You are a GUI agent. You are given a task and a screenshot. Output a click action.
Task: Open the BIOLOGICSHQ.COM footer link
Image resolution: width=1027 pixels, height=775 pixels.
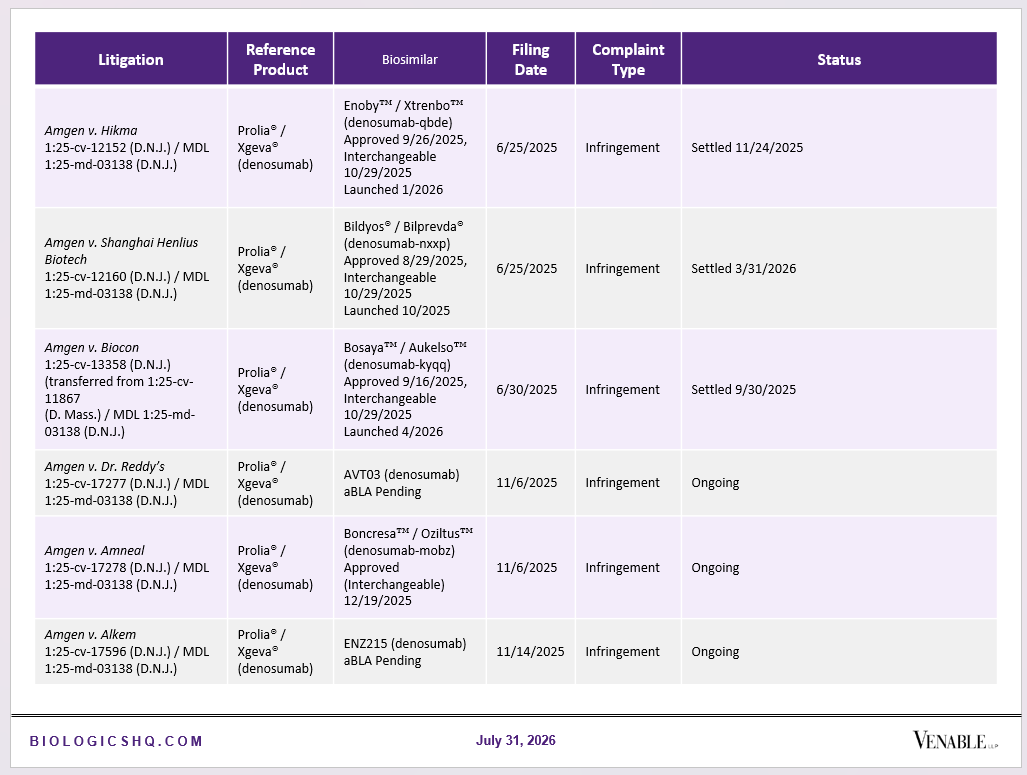click(116, 741)
